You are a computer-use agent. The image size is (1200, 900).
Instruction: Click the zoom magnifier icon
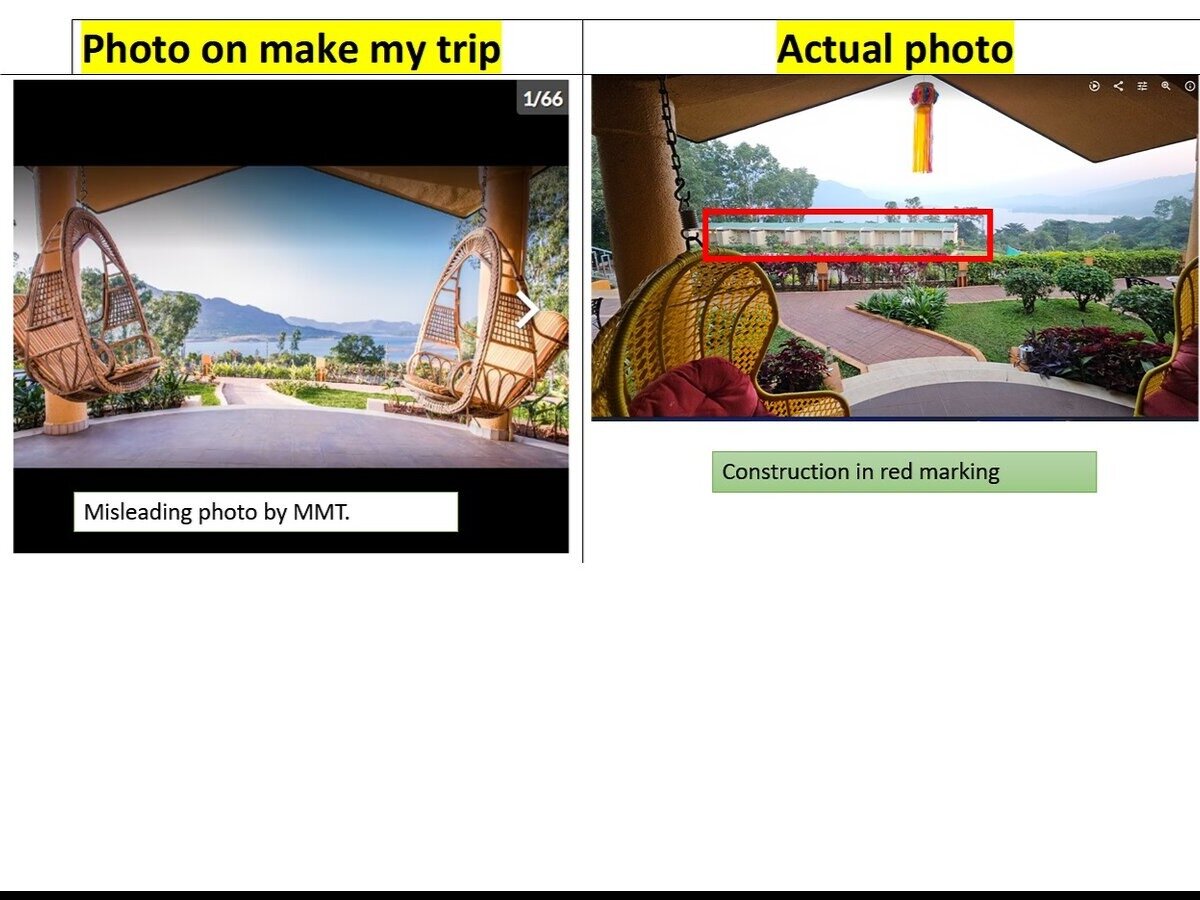(x=1166, y=87)
